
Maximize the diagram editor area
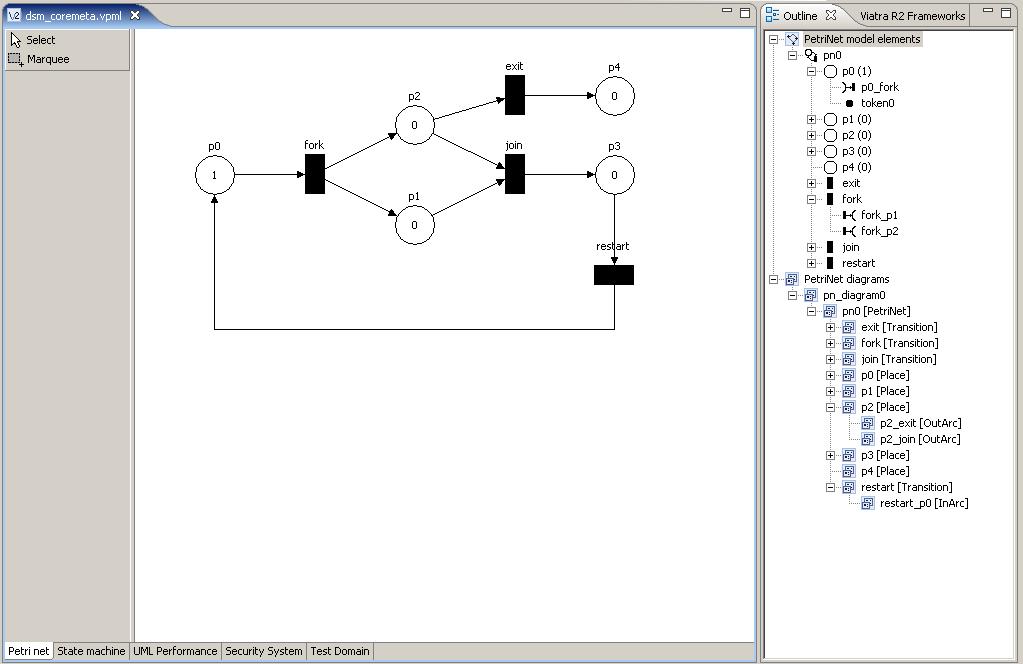[x=745, y=12]
